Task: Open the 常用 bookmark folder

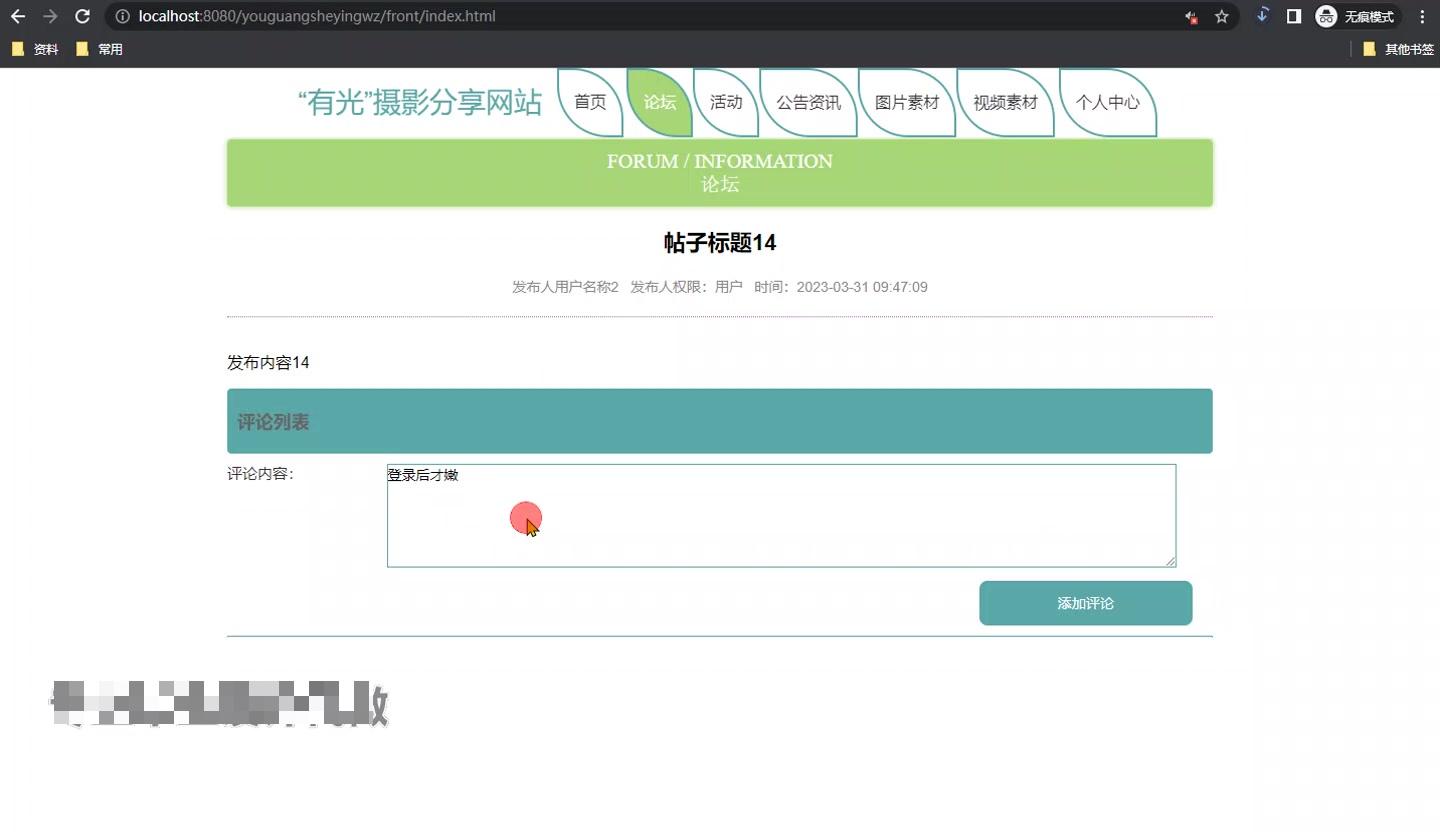Action: tap(99, 49)
